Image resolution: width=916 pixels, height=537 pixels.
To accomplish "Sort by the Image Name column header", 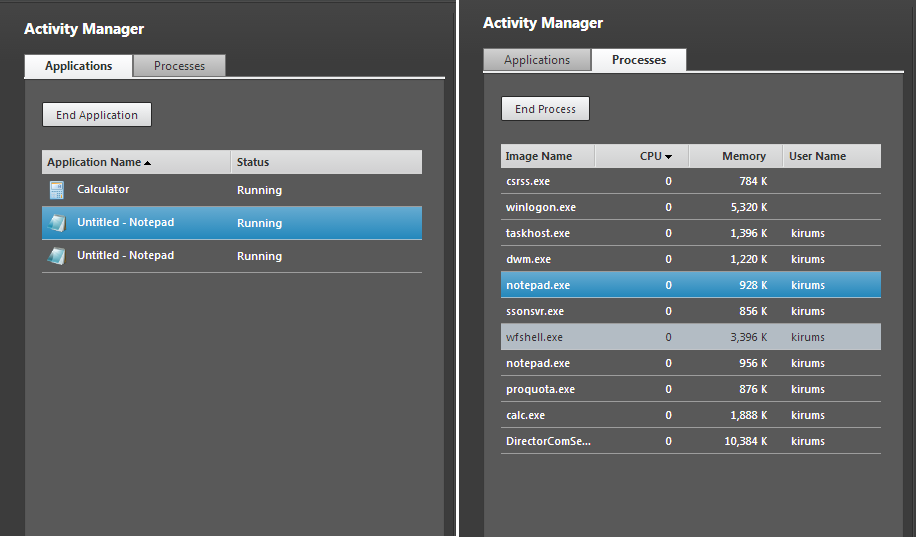I will 539,156.
